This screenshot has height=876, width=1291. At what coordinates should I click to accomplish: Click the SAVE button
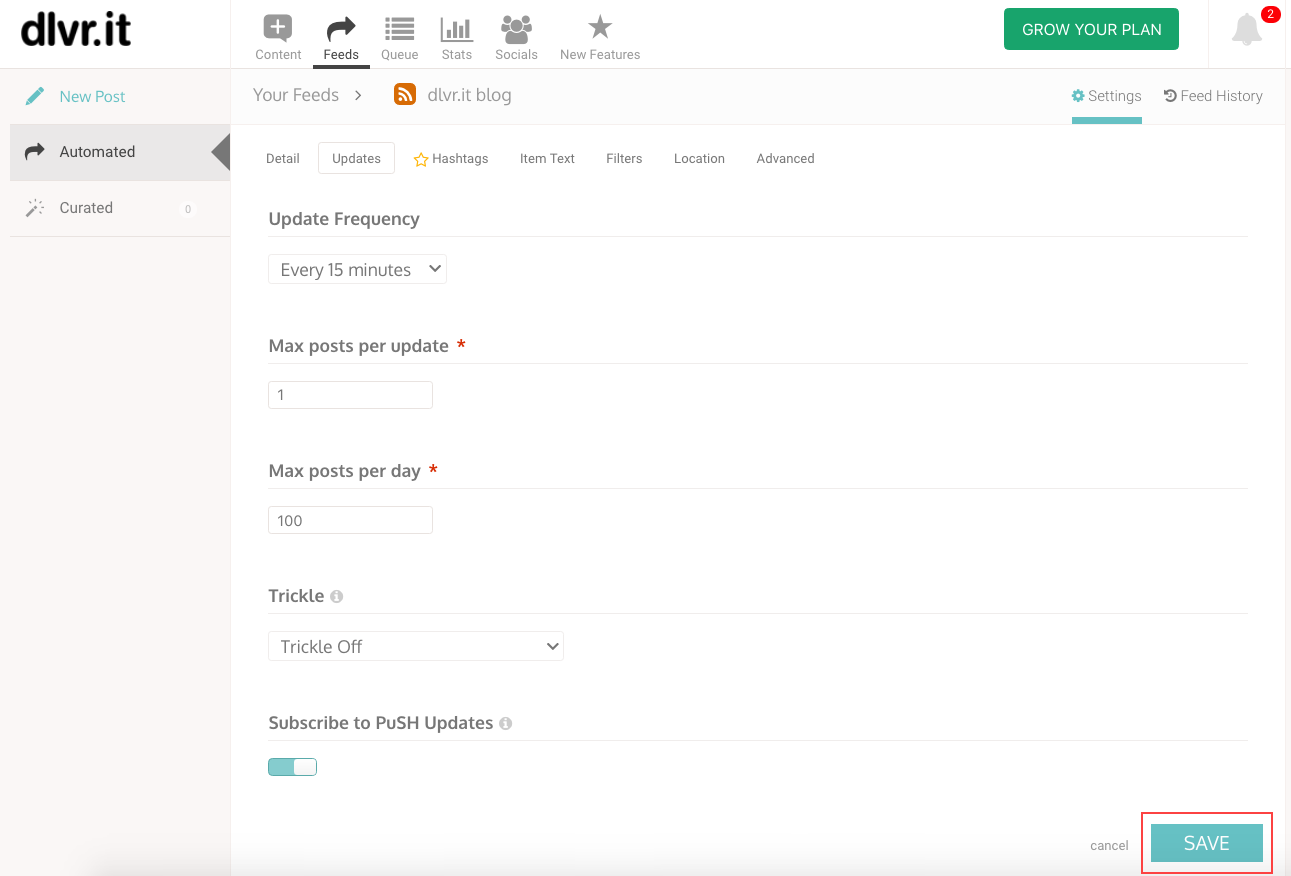tap(1206, 843)
